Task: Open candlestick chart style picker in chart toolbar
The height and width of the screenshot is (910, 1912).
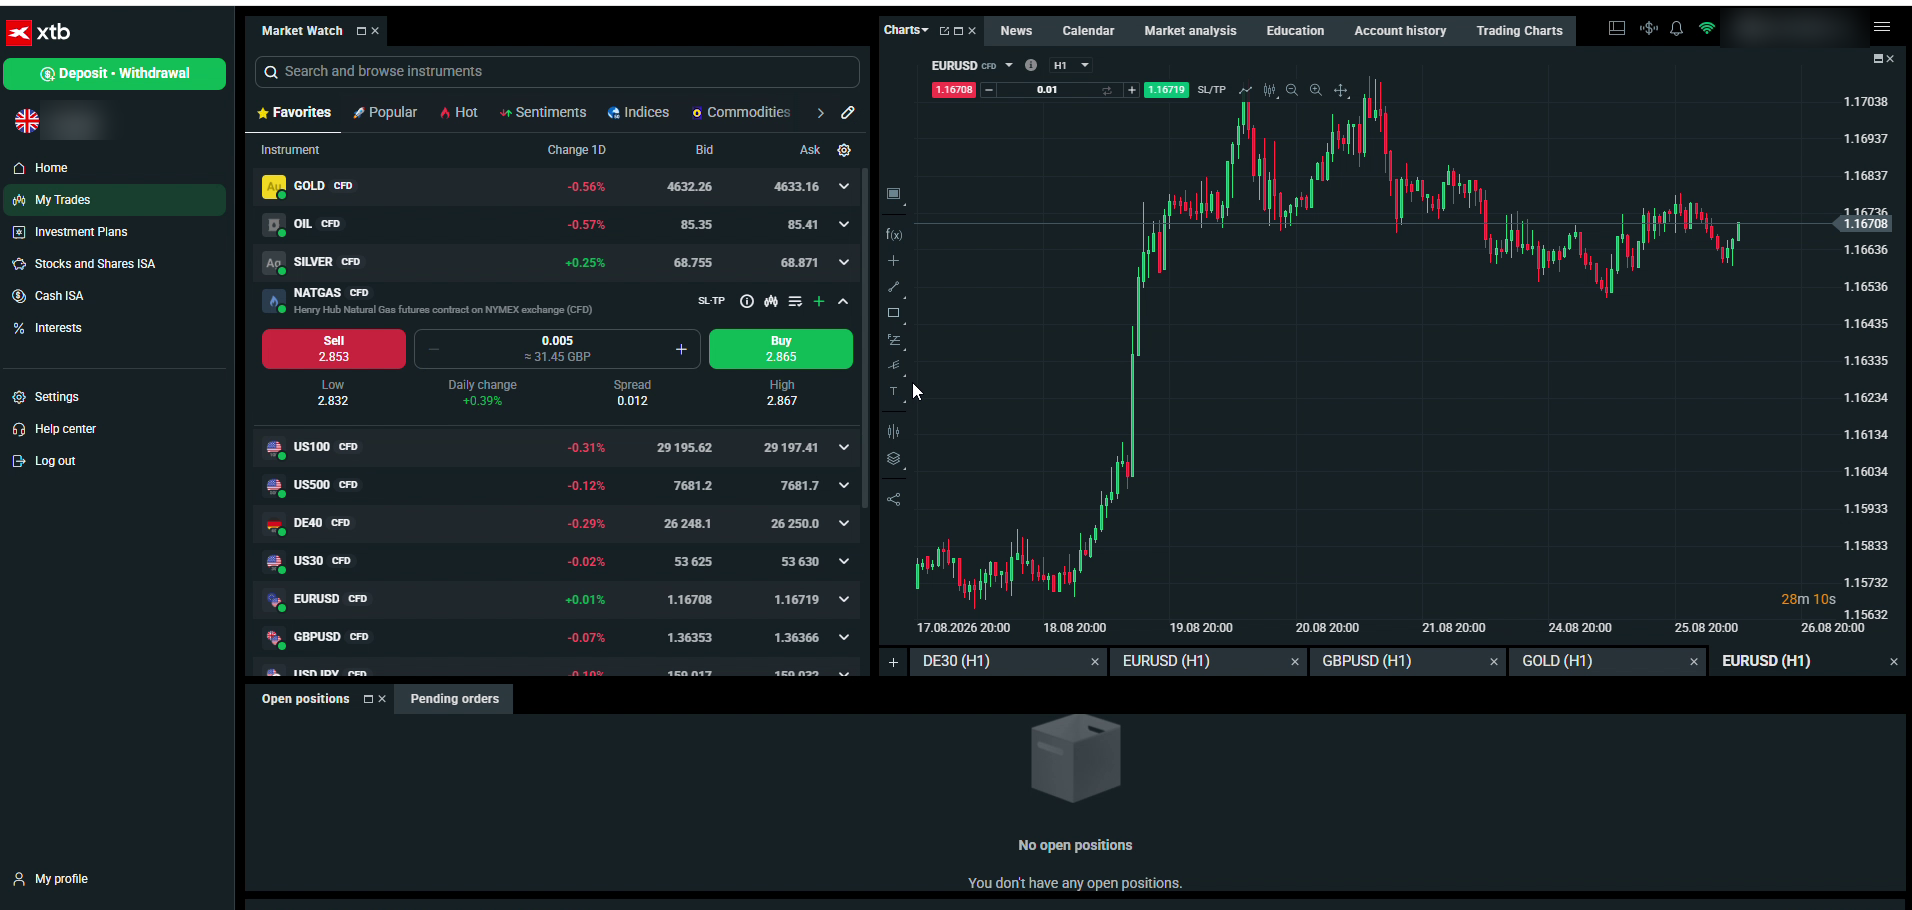Action: pos(1269,90)
